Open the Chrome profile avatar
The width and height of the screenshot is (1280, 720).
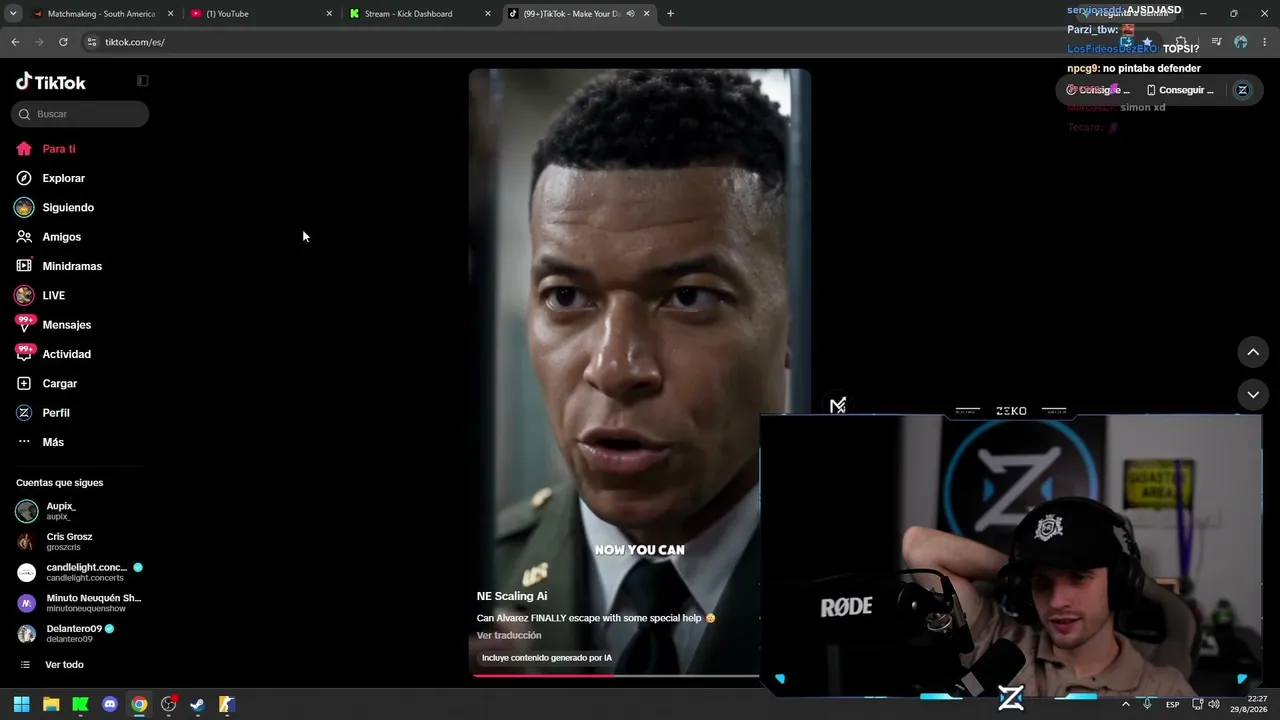coord(1241,42)
